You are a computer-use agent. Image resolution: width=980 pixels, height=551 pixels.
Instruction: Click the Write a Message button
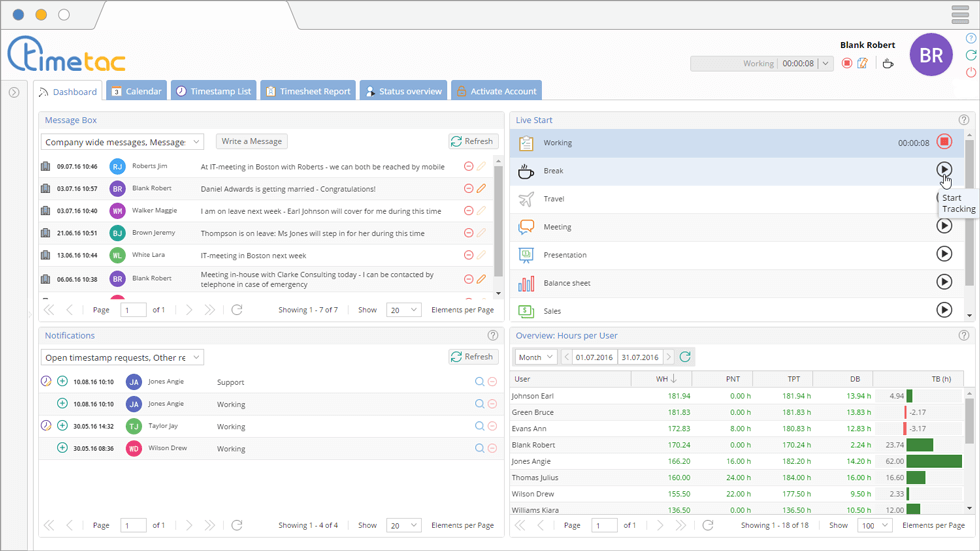tap(252, 141)
